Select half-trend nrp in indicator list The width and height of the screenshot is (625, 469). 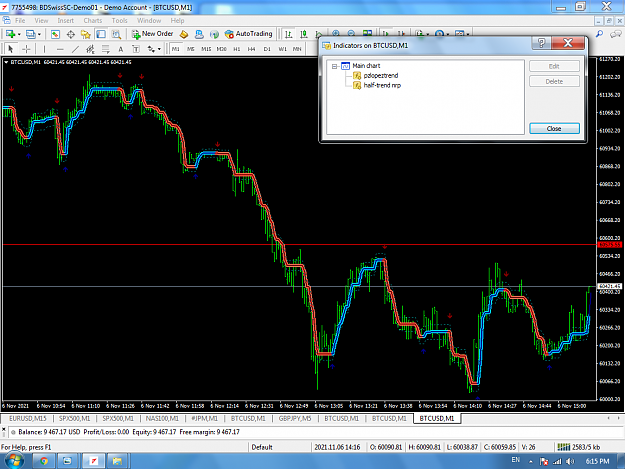click(x=382, y=85)
